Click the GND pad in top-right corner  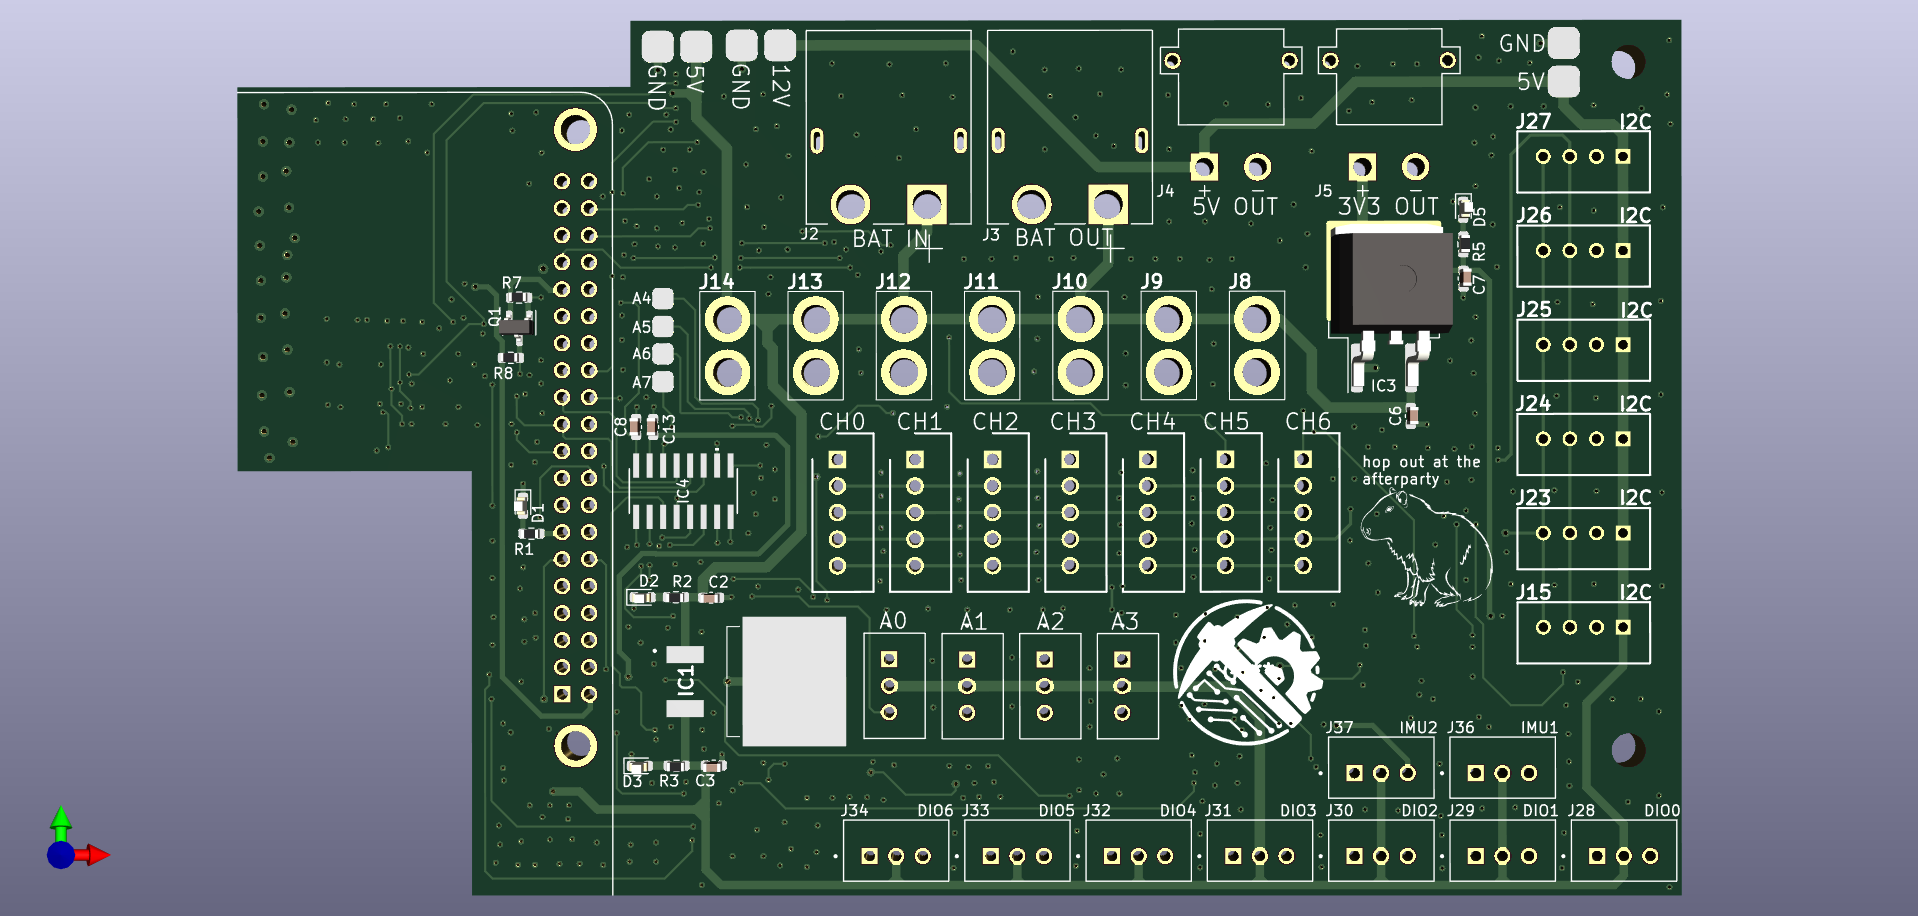point(1562,43)
